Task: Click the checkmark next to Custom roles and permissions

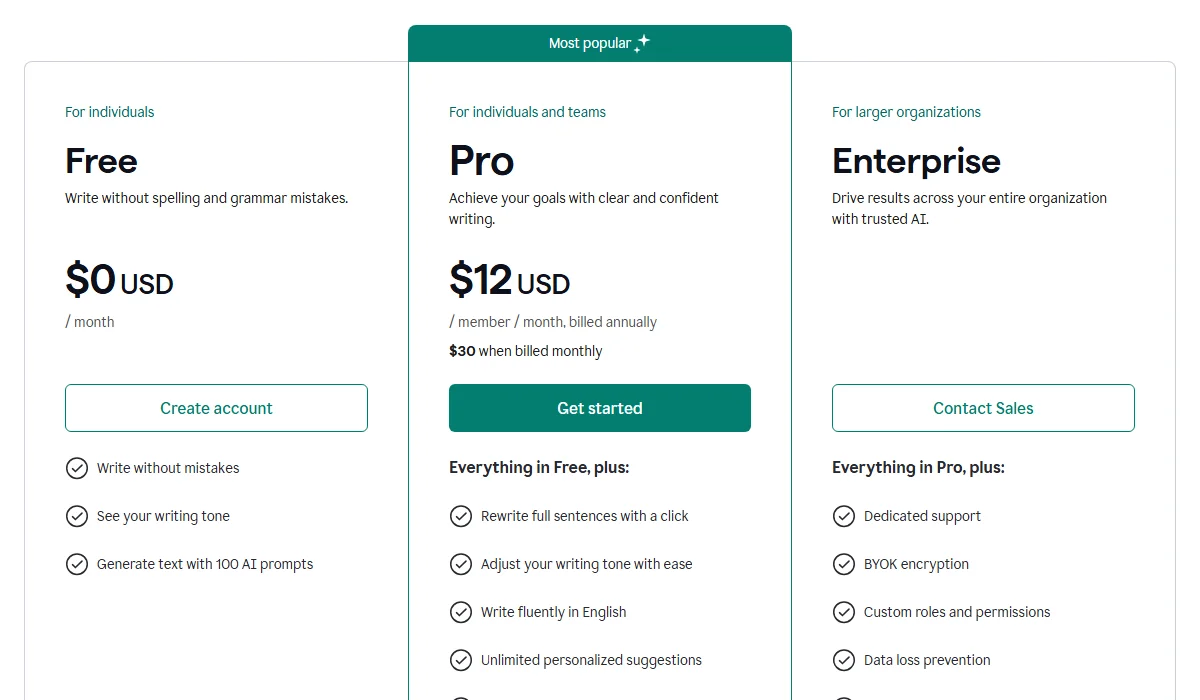Action: (x=845, y=612)
